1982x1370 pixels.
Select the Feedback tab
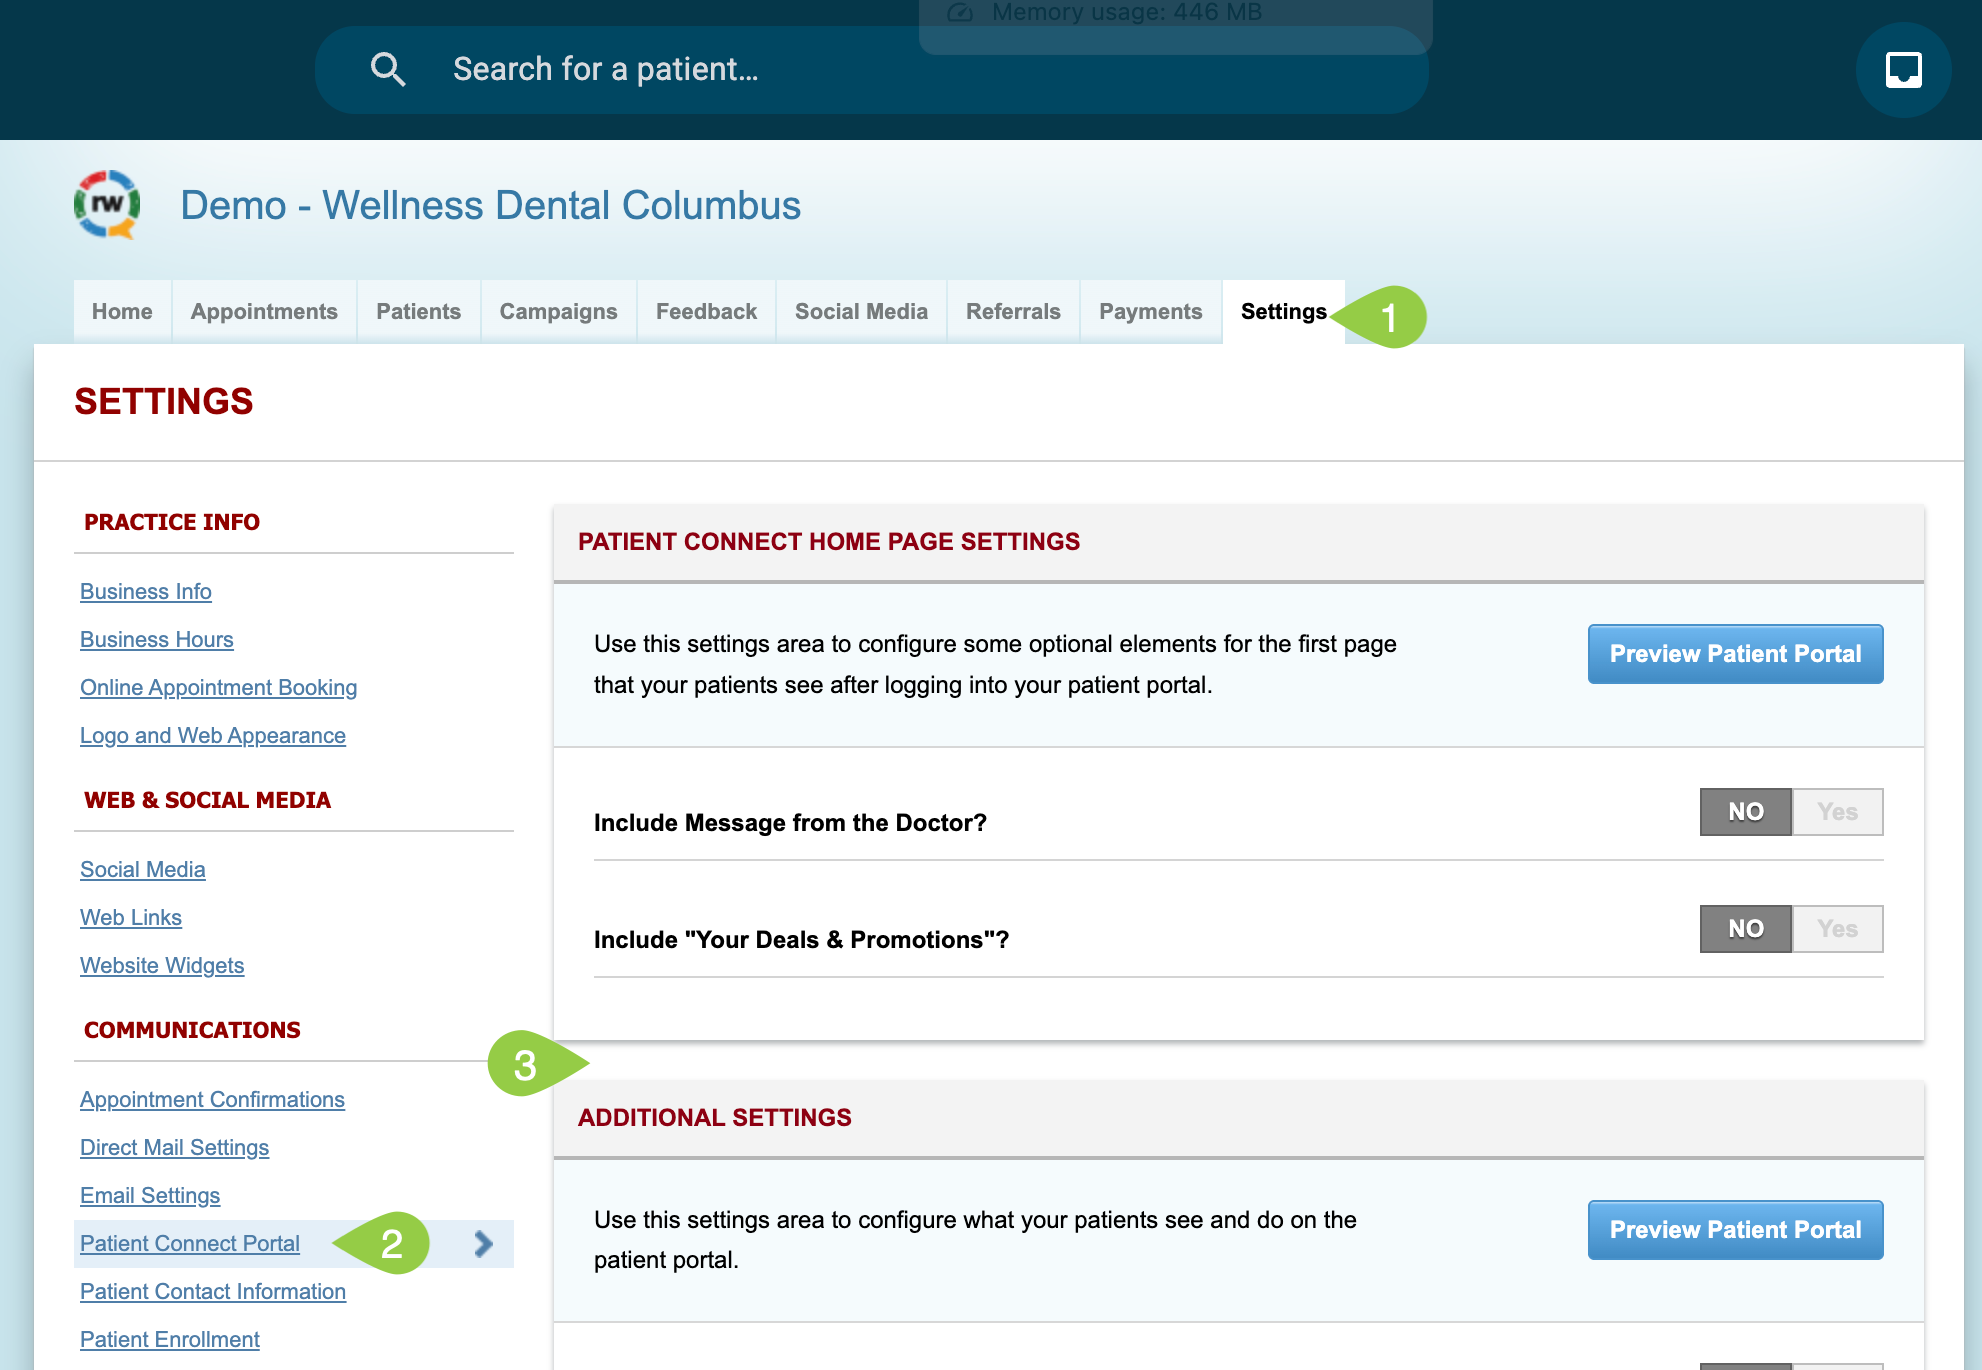point(706,312)
